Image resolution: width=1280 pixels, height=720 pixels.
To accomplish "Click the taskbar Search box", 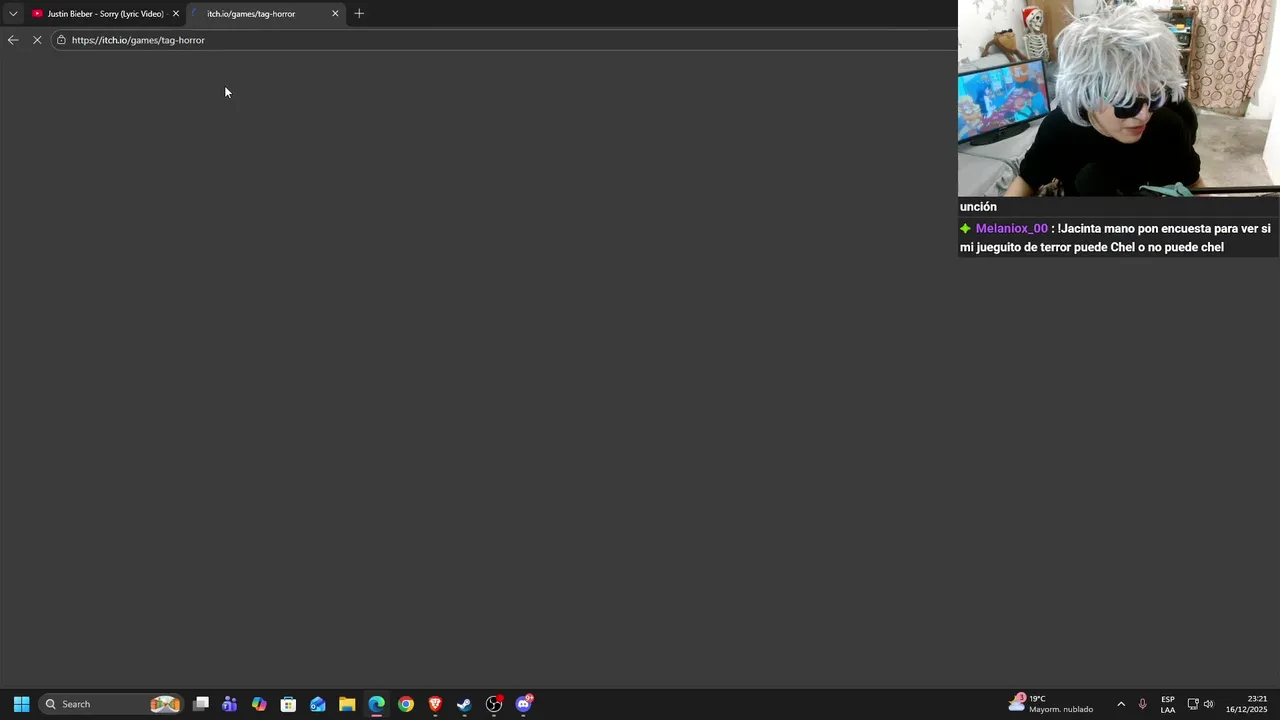I will [x=111, y=704].
